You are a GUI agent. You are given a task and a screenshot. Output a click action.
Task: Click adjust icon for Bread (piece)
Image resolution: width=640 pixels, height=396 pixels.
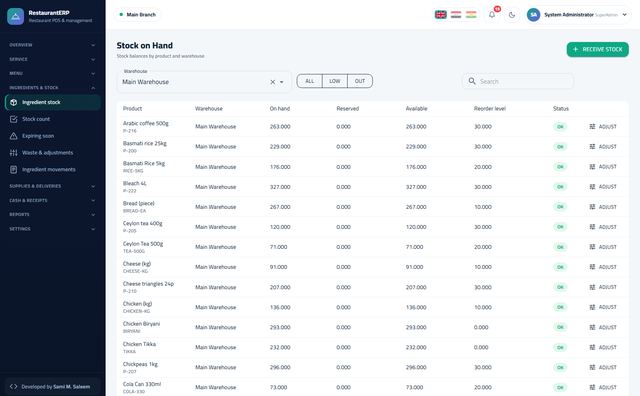tap(592, 207)
